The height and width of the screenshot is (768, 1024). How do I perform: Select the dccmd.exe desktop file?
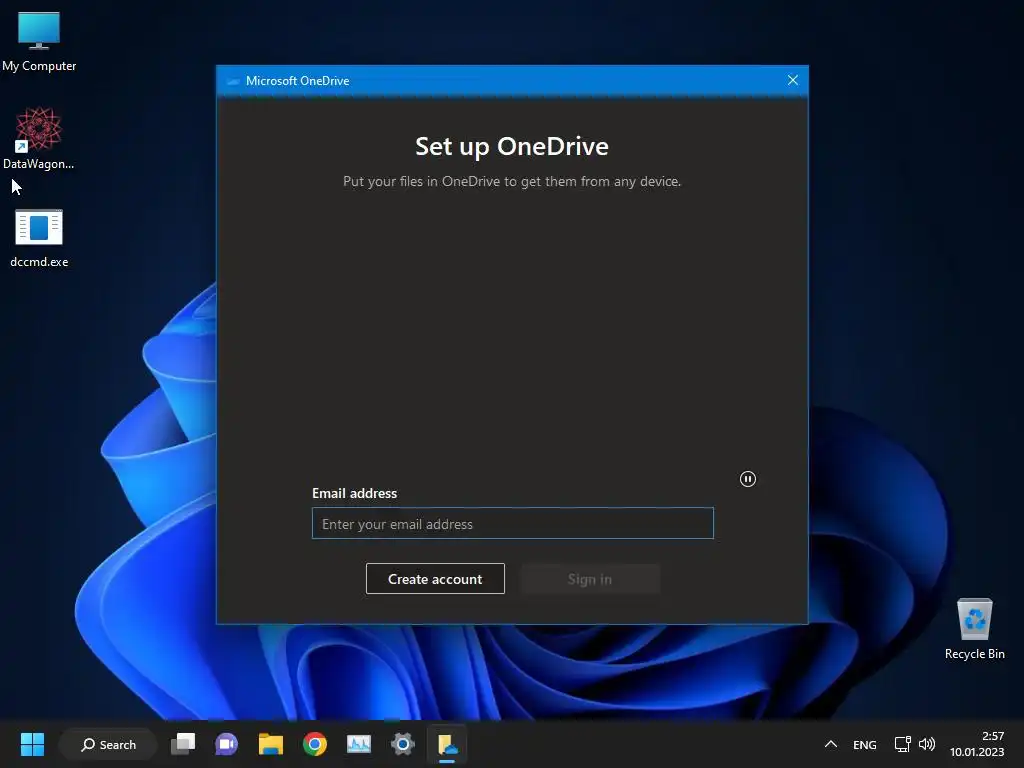point(39,238)
